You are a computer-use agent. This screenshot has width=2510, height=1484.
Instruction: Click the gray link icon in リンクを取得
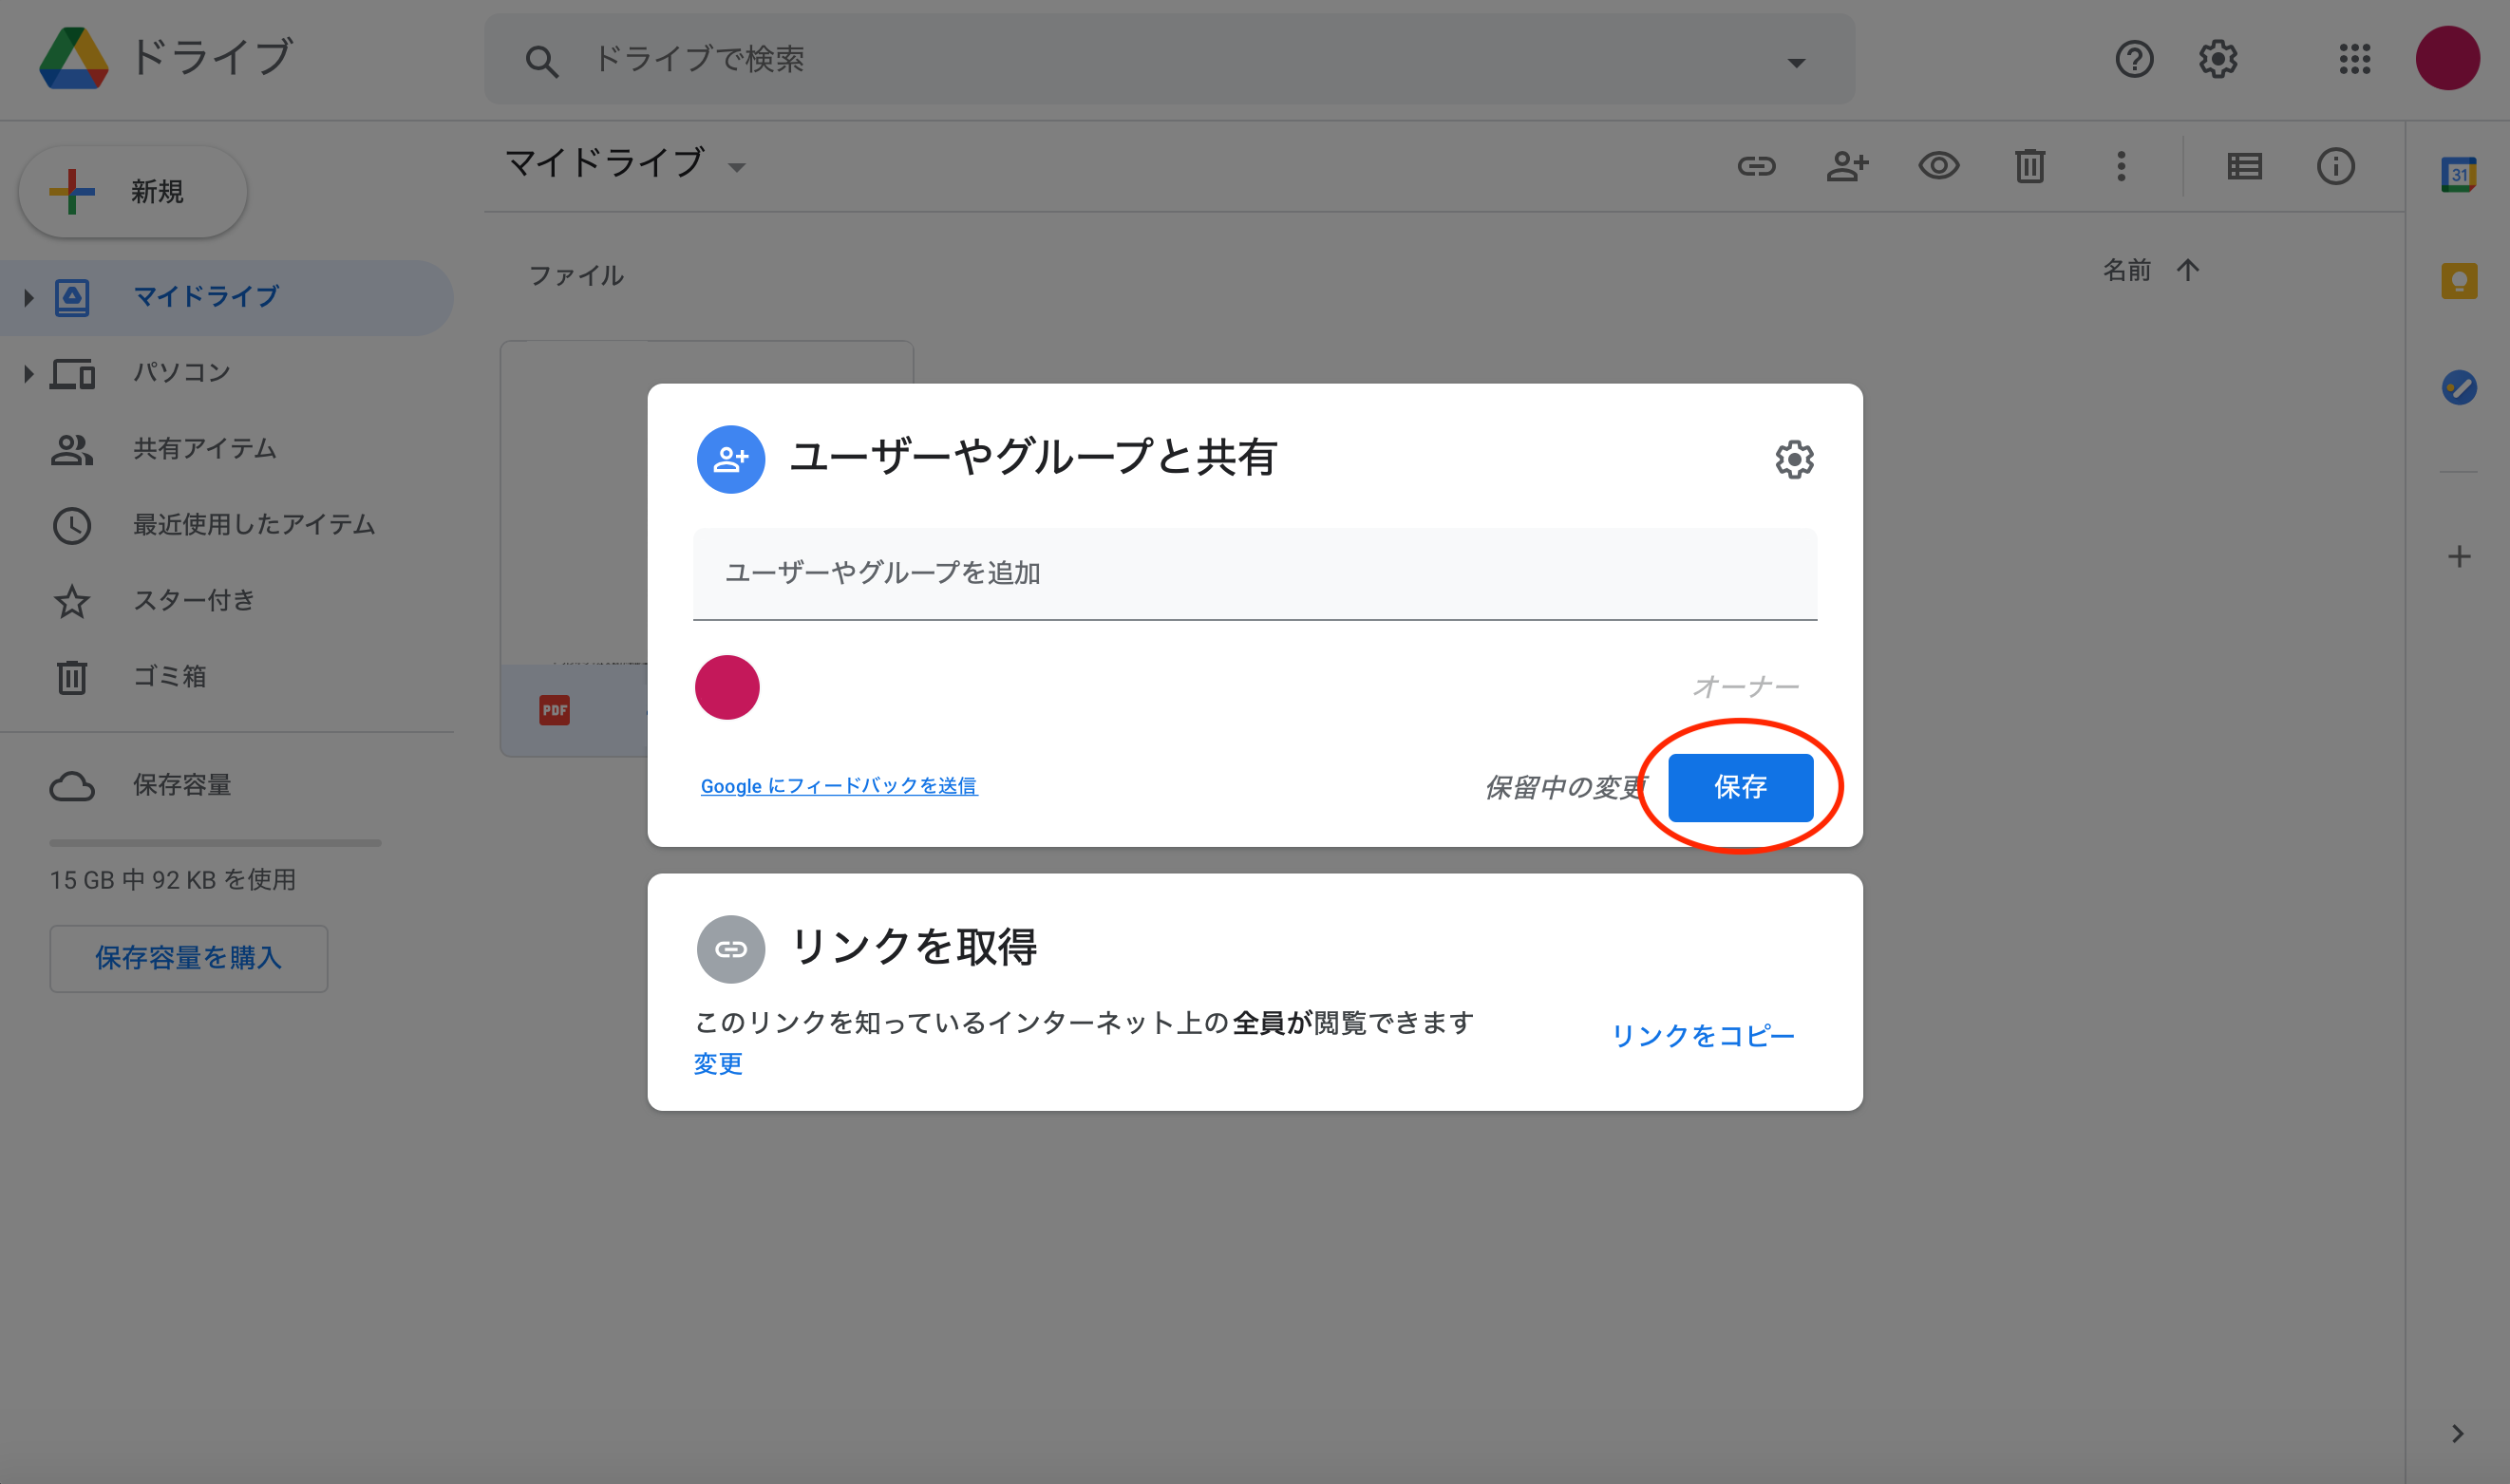coord(731,949)
